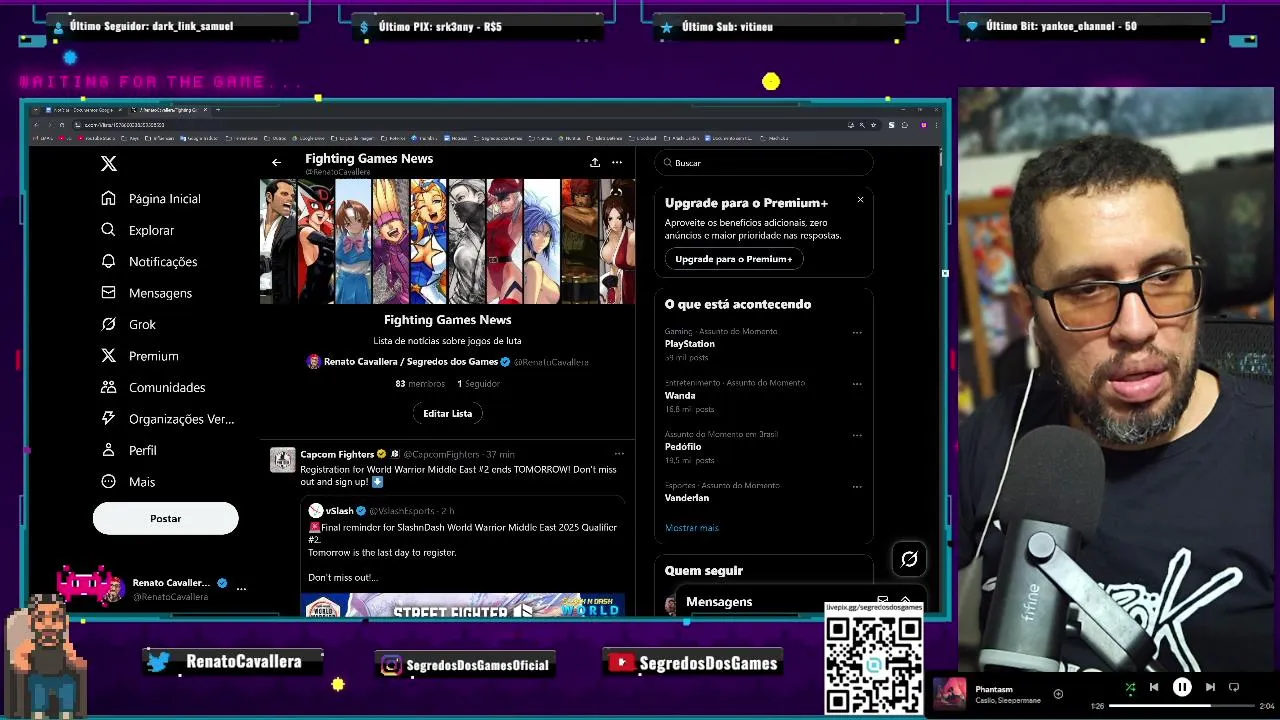The width and height of the screenshot is (1280, 720).
Task: Click the Postar button
Action: click(x=165, y=518)
